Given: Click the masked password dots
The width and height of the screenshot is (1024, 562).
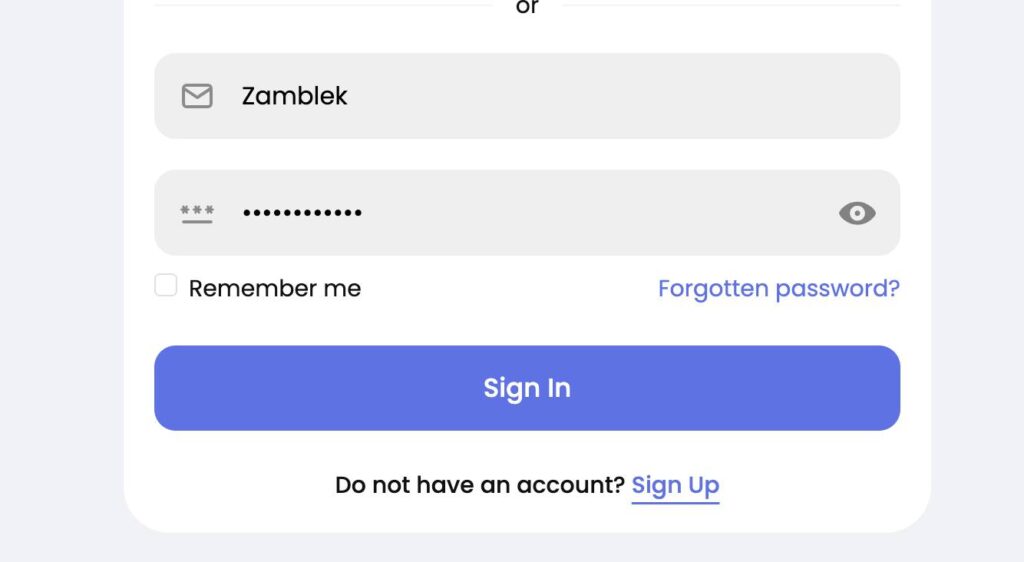Looking at the screenshot, I should (302, 213).
